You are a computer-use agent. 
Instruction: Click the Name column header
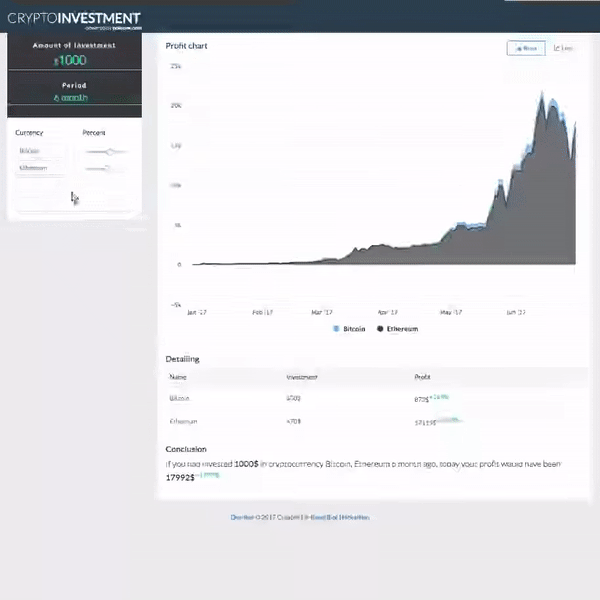(x=178, y=377)
